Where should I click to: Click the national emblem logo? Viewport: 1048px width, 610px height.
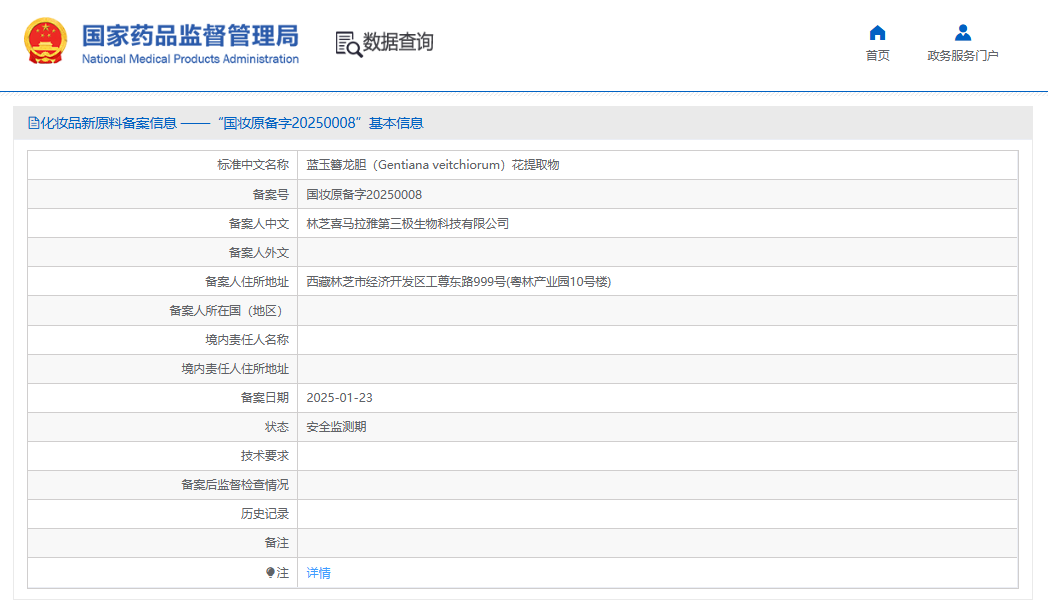point(45,41)
